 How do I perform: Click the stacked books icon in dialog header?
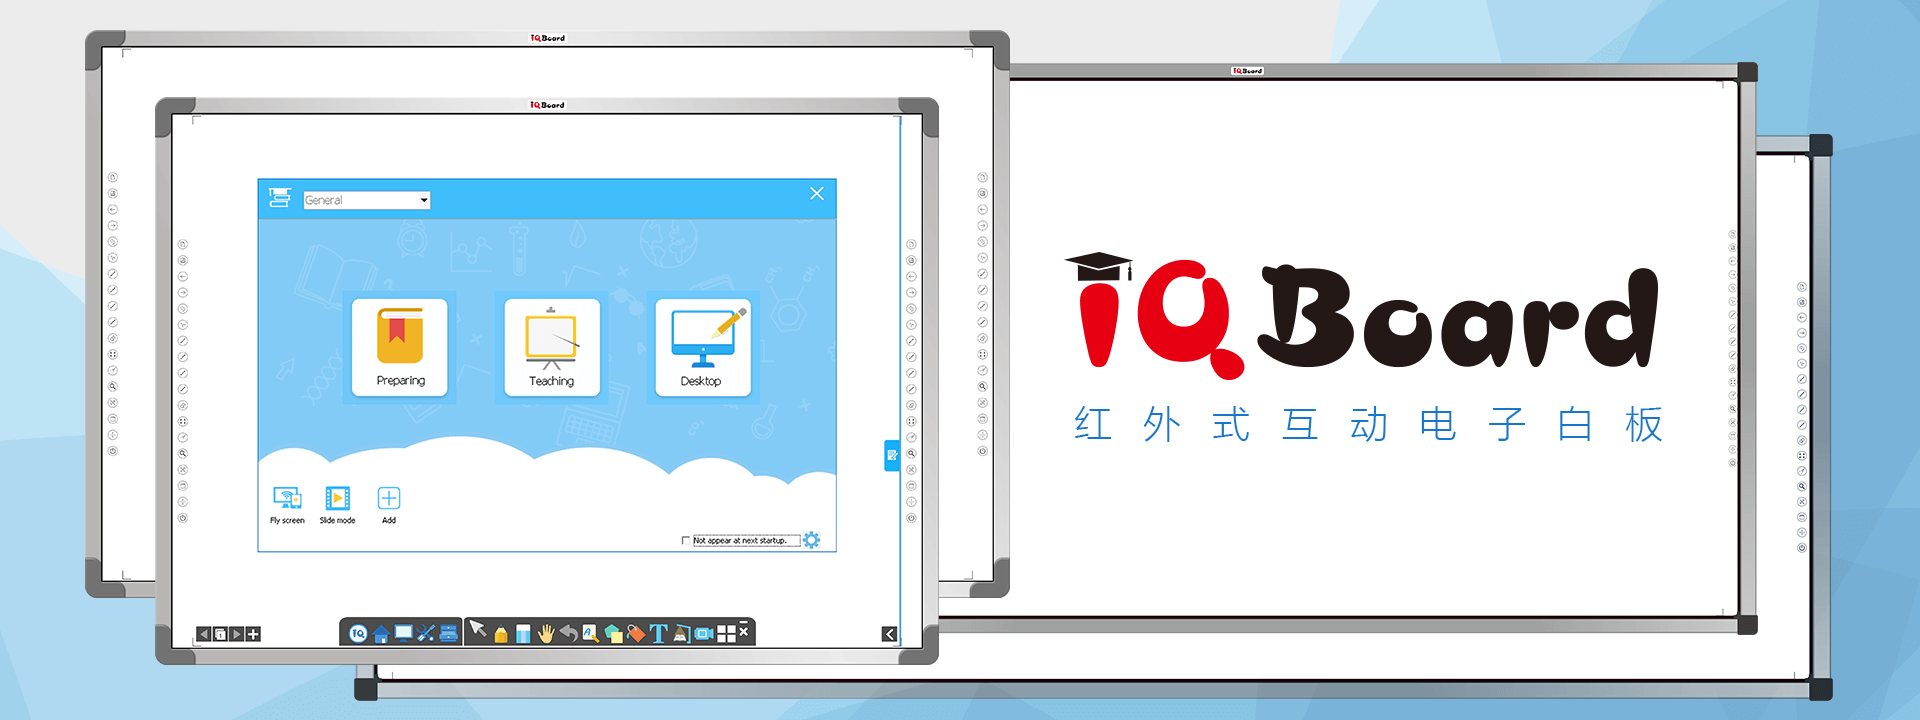(280, 198)
